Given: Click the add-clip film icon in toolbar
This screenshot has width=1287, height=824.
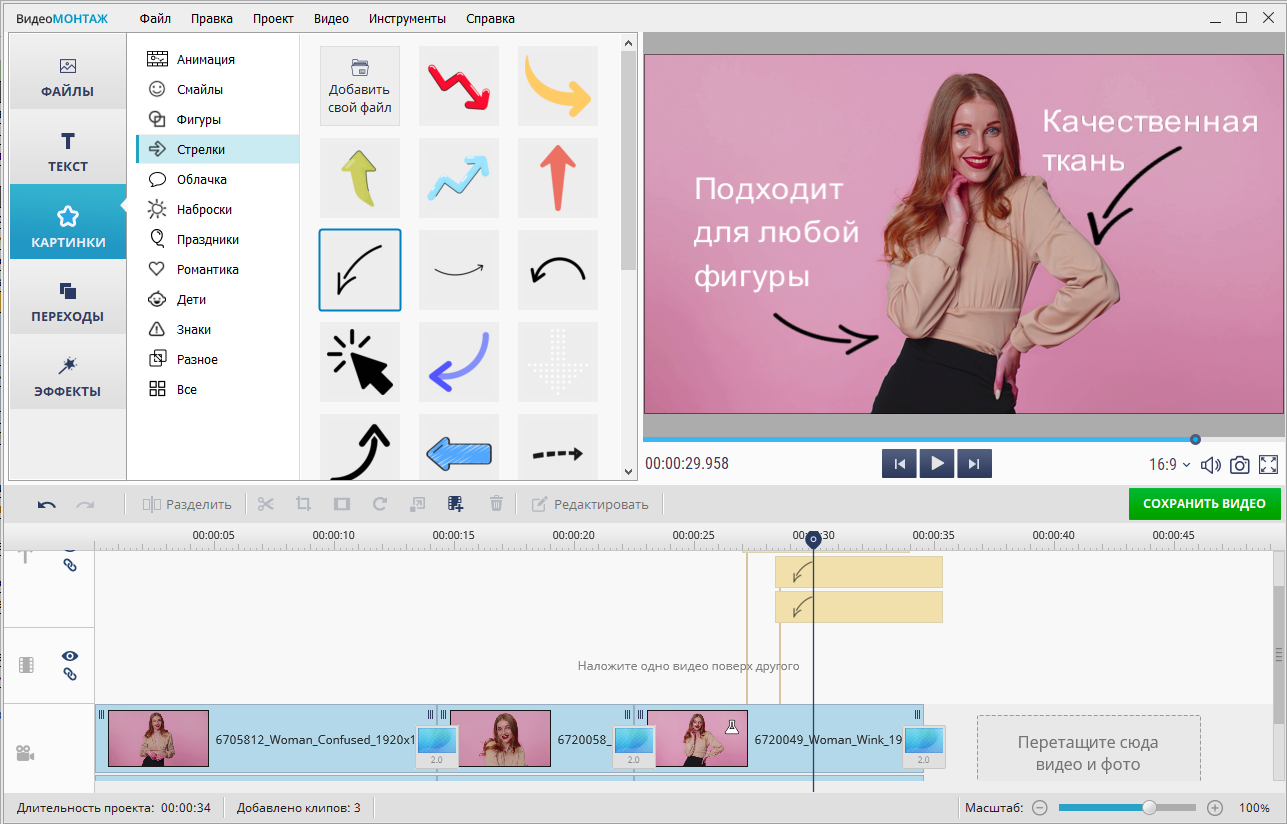Looking at the screenshot, I should point(456,504).
